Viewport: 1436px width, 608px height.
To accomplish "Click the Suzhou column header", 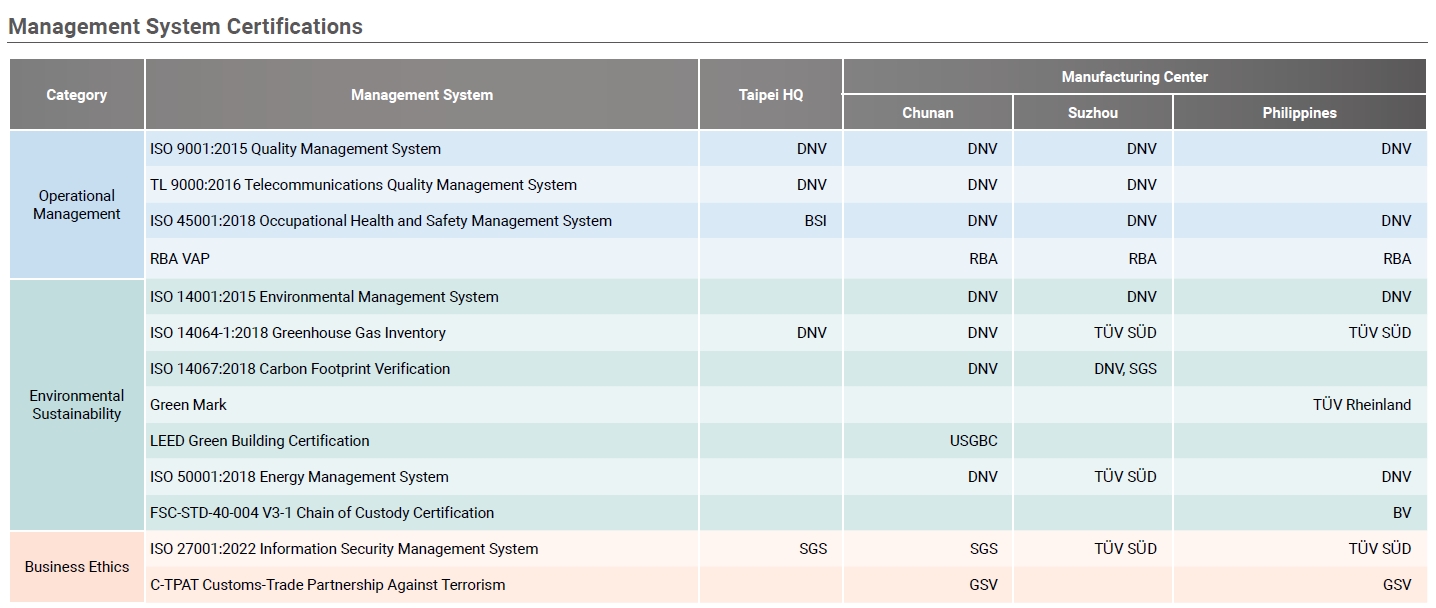I will (1092, 113).
